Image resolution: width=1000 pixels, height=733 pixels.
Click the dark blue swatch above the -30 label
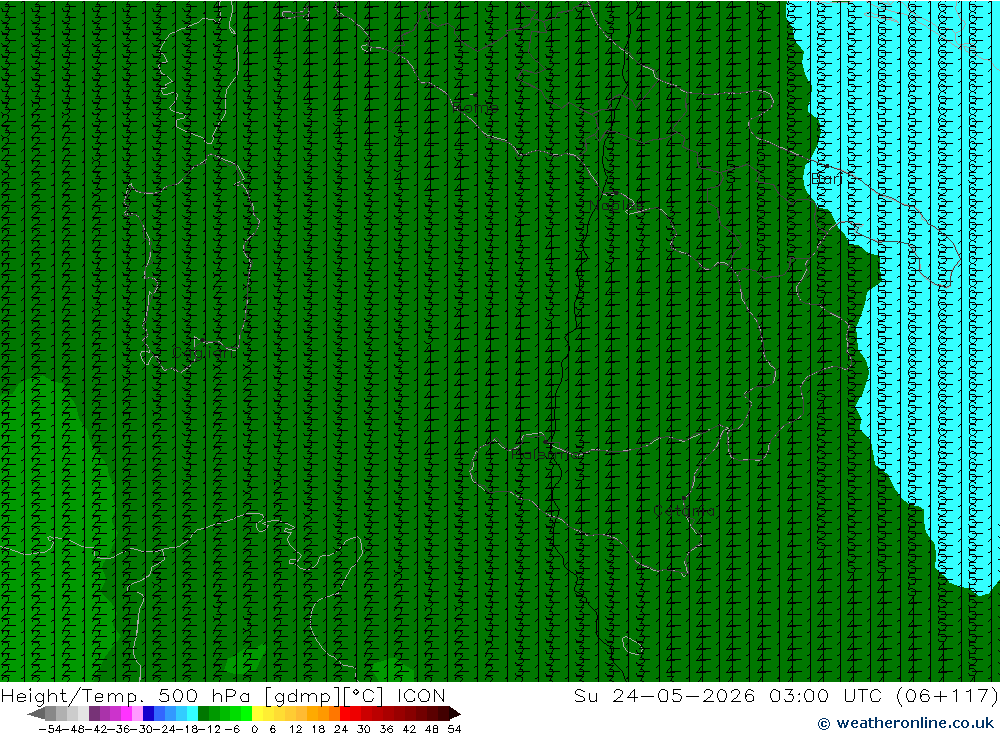tap(148, 713)
